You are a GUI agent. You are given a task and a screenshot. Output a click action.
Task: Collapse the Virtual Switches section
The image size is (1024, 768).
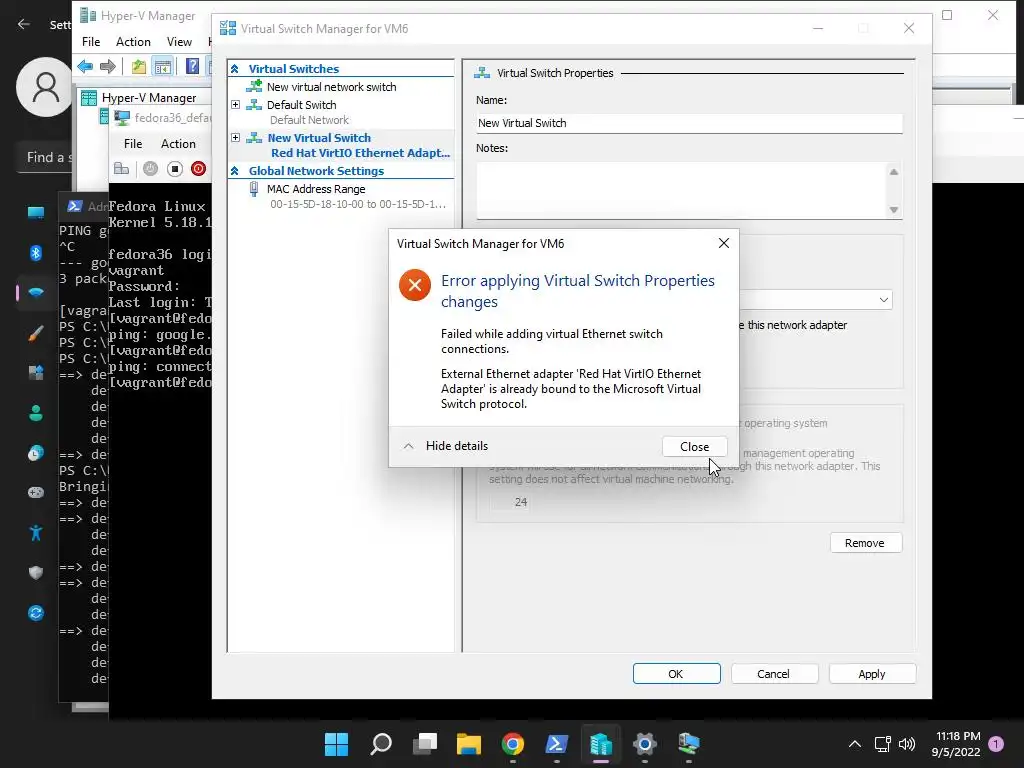pyautogui.click(x=234, y=69)
